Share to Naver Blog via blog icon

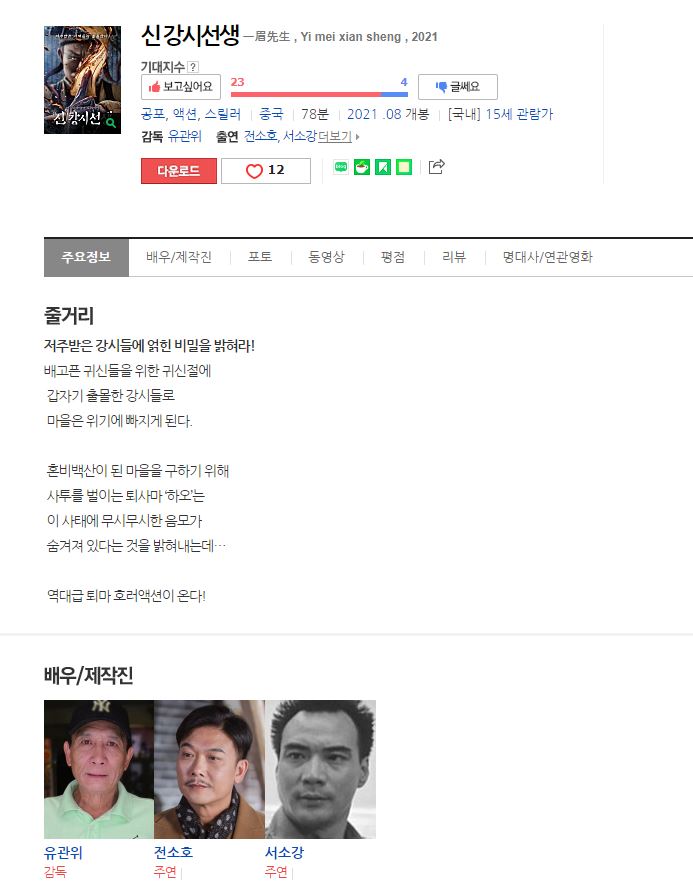[x=341, y=167]
